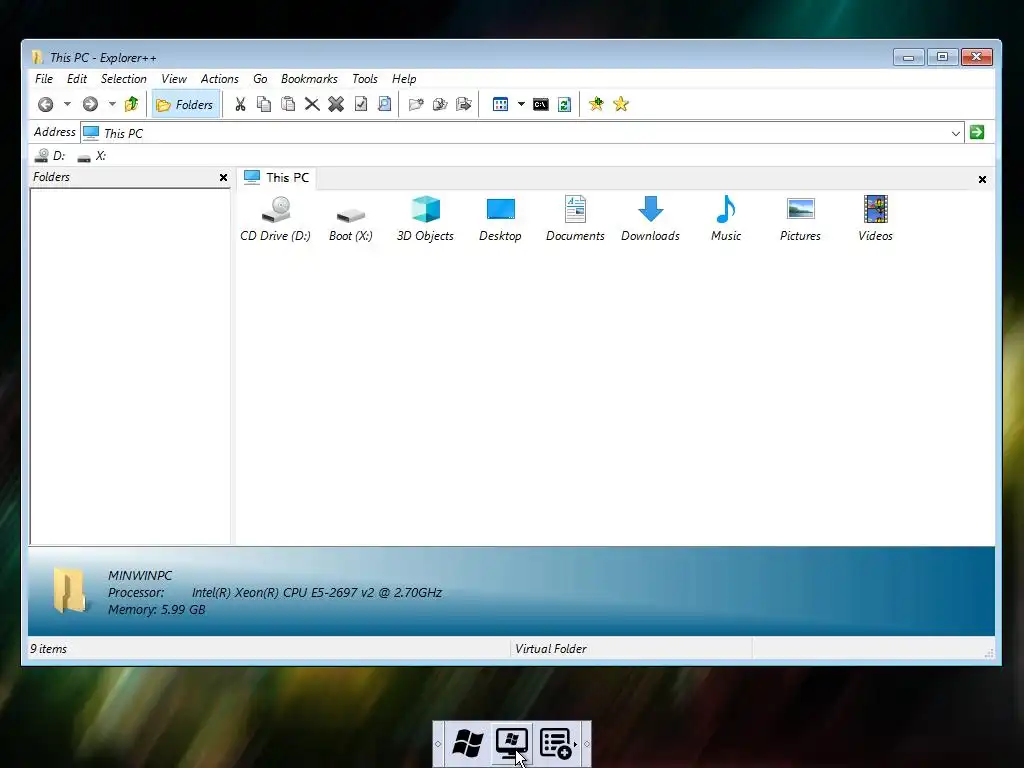The width and height of the screenshot is (1024, 768).
Task: Close the current tab with the X
Action: pos(982,180)
